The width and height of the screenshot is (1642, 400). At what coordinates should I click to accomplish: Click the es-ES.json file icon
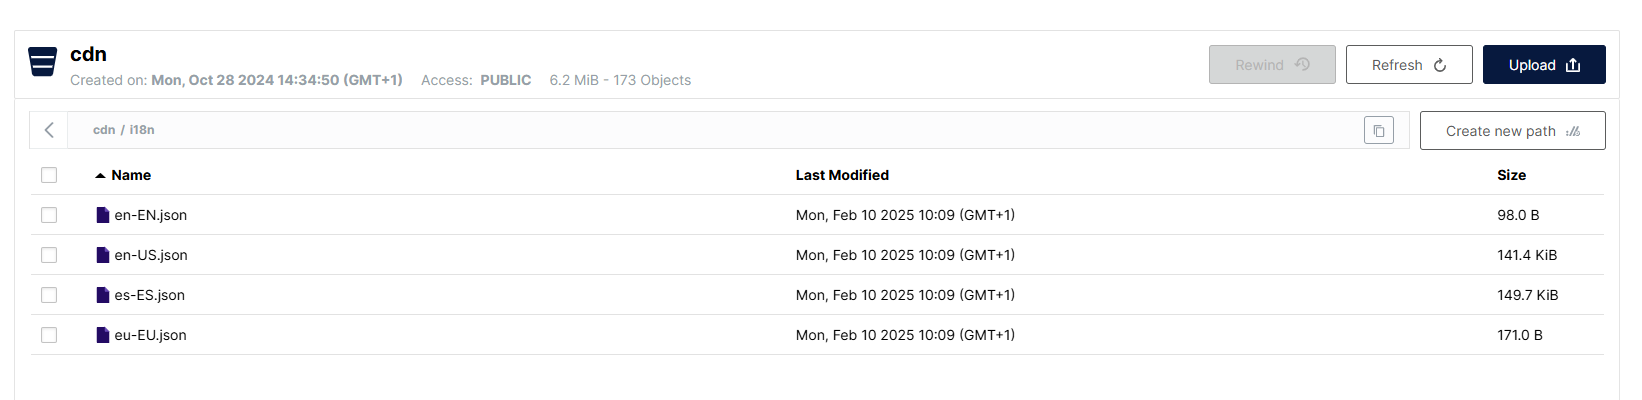(x=102, y=295)
